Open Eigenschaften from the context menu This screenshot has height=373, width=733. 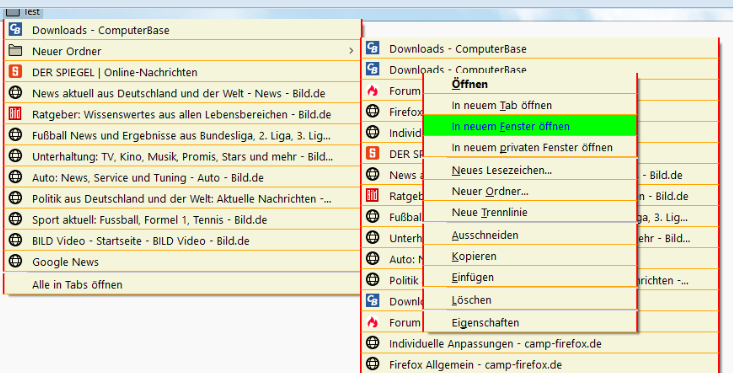[x=530, y=322]
